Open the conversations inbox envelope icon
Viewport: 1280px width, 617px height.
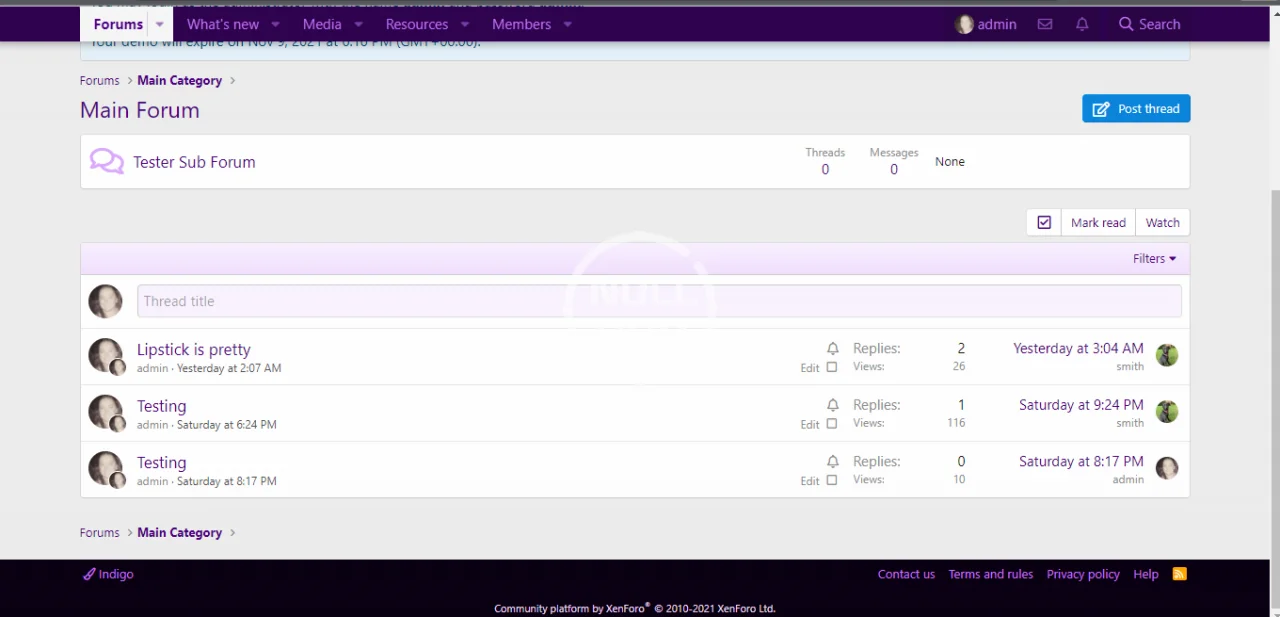(x=1045, y=24)
